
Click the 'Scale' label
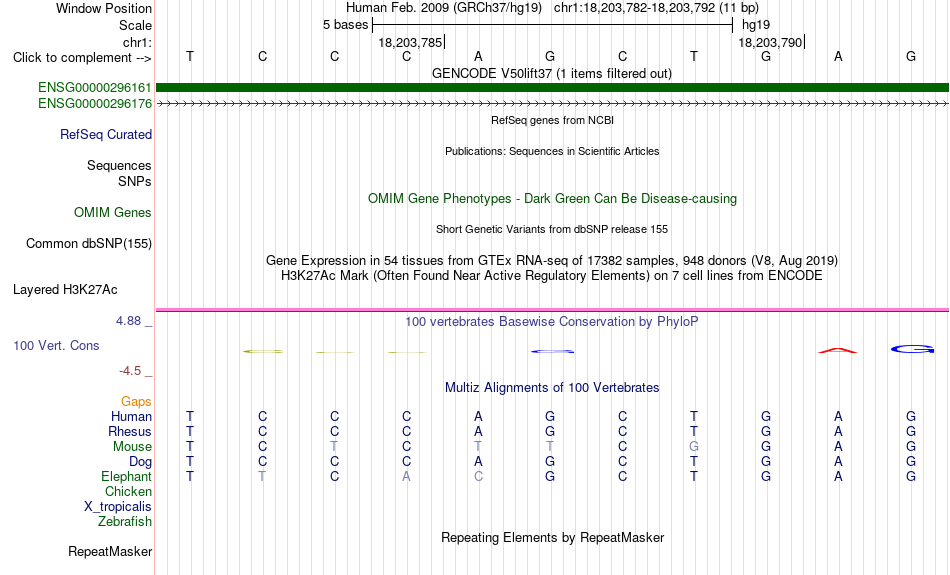(136, 25)
